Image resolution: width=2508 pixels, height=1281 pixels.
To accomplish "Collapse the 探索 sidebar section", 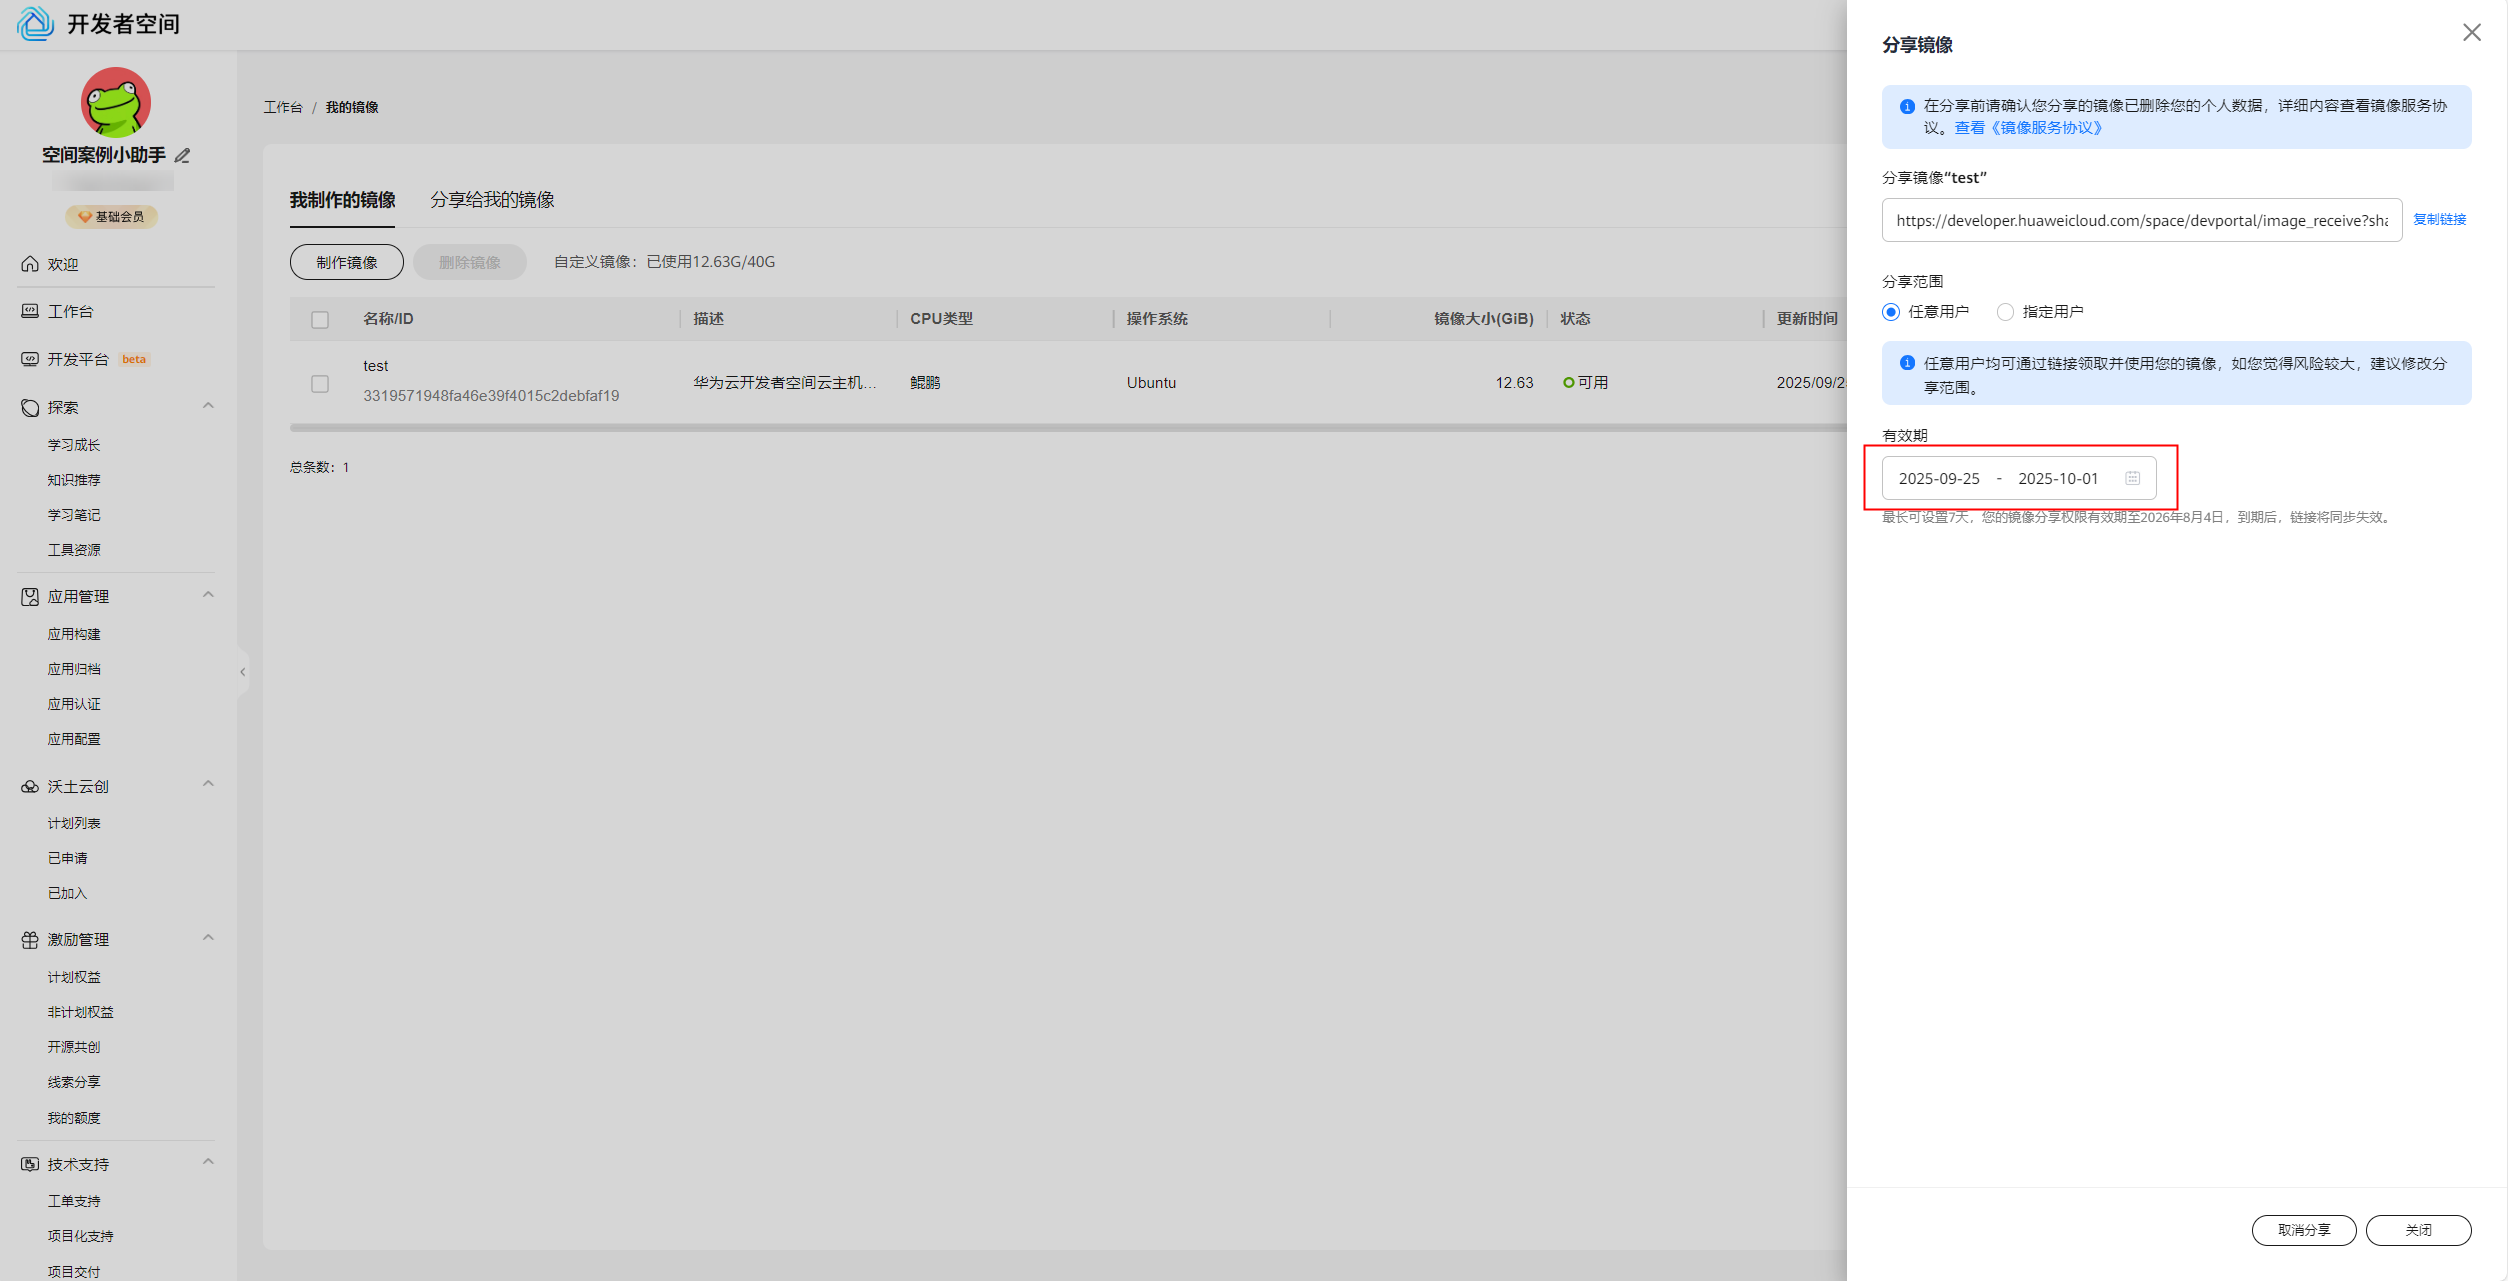I will pyautogui.click(x=208, y=406).
